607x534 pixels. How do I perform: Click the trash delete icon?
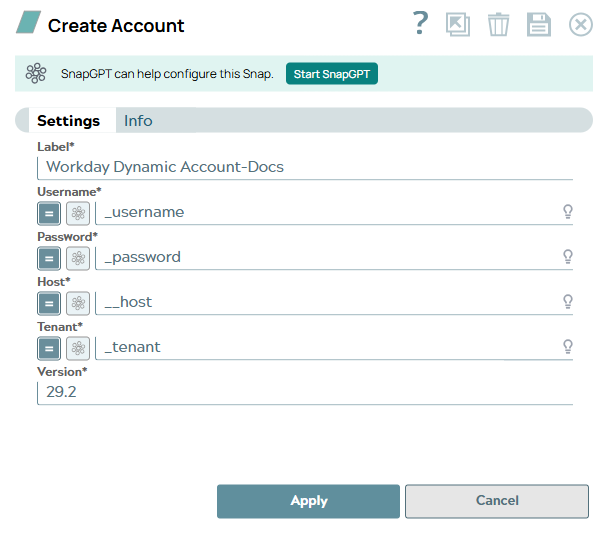pyautogui.click(x=498, y=24)
